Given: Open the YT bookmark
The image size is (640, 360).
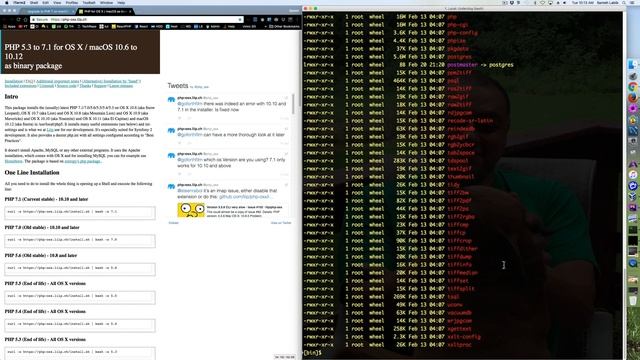Looking at the screenshot, I should pyautogui.click(x=23, y=27).
